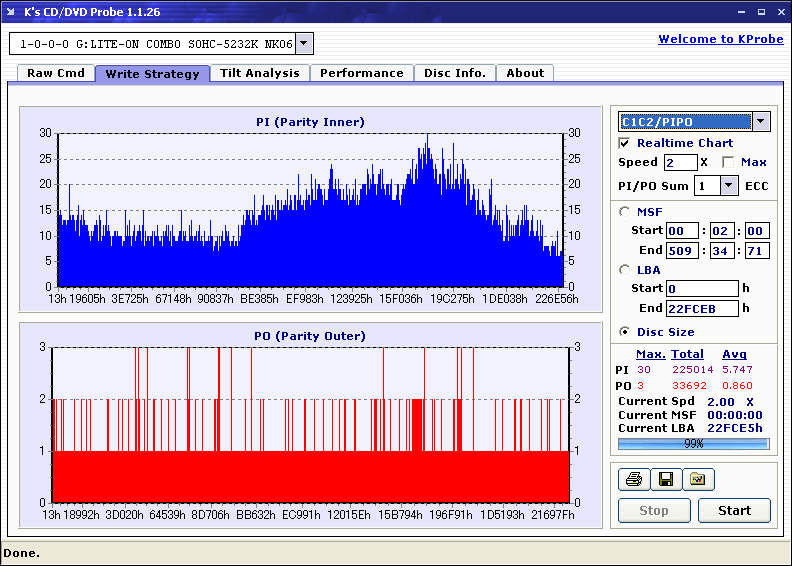Select the MSF radio button
This screenshot has height=566, width=792.
625,212
